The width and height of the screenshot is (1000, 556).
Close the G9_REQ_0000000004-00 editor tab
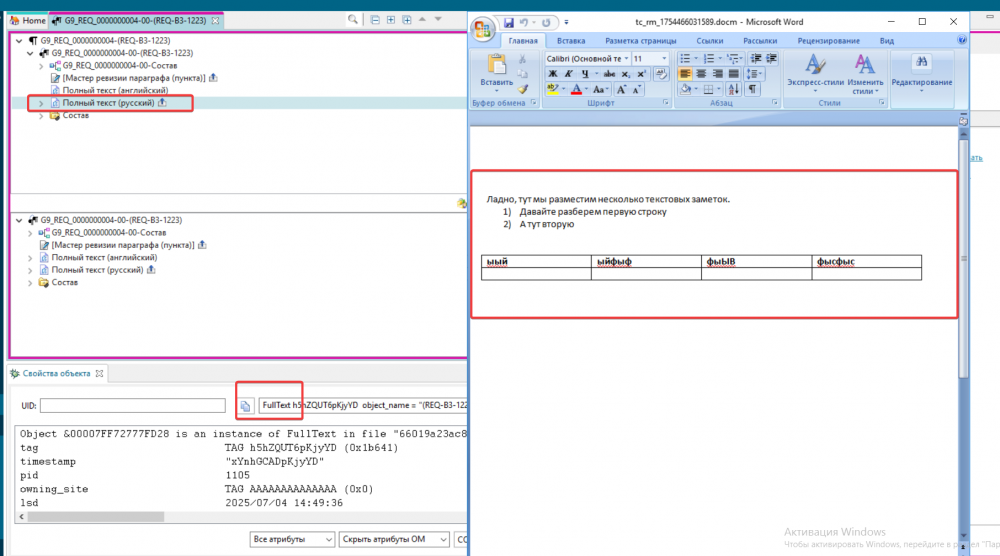[x=216, y=20]
